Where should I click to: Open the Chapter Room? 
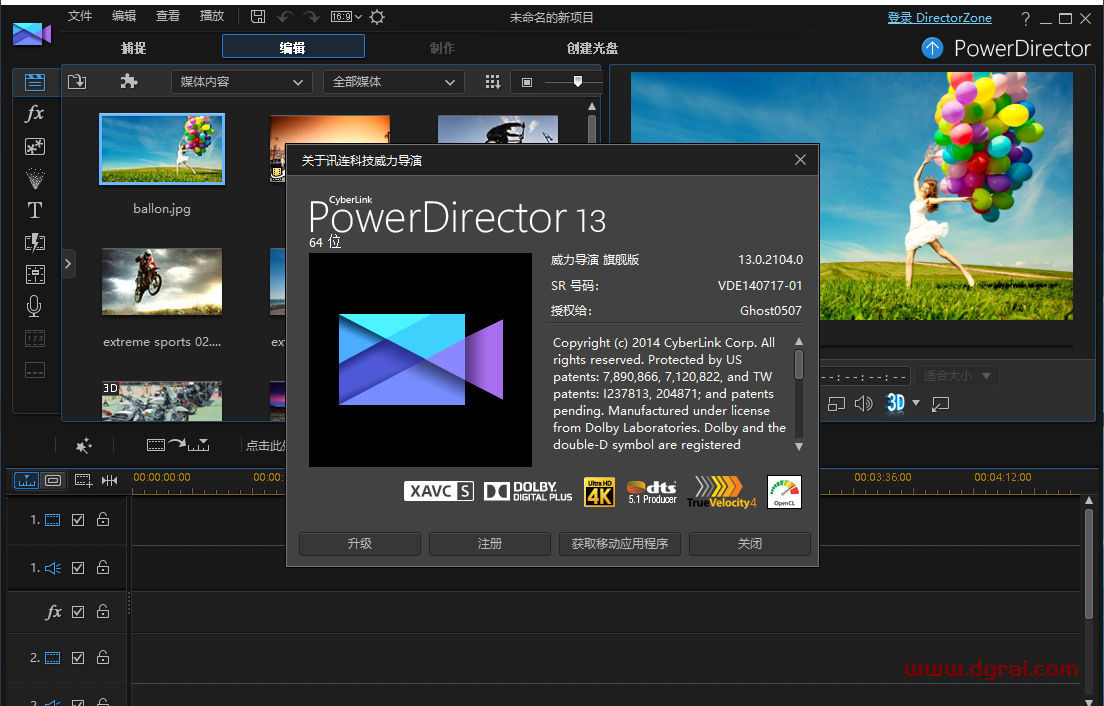(x=34, y=339)
